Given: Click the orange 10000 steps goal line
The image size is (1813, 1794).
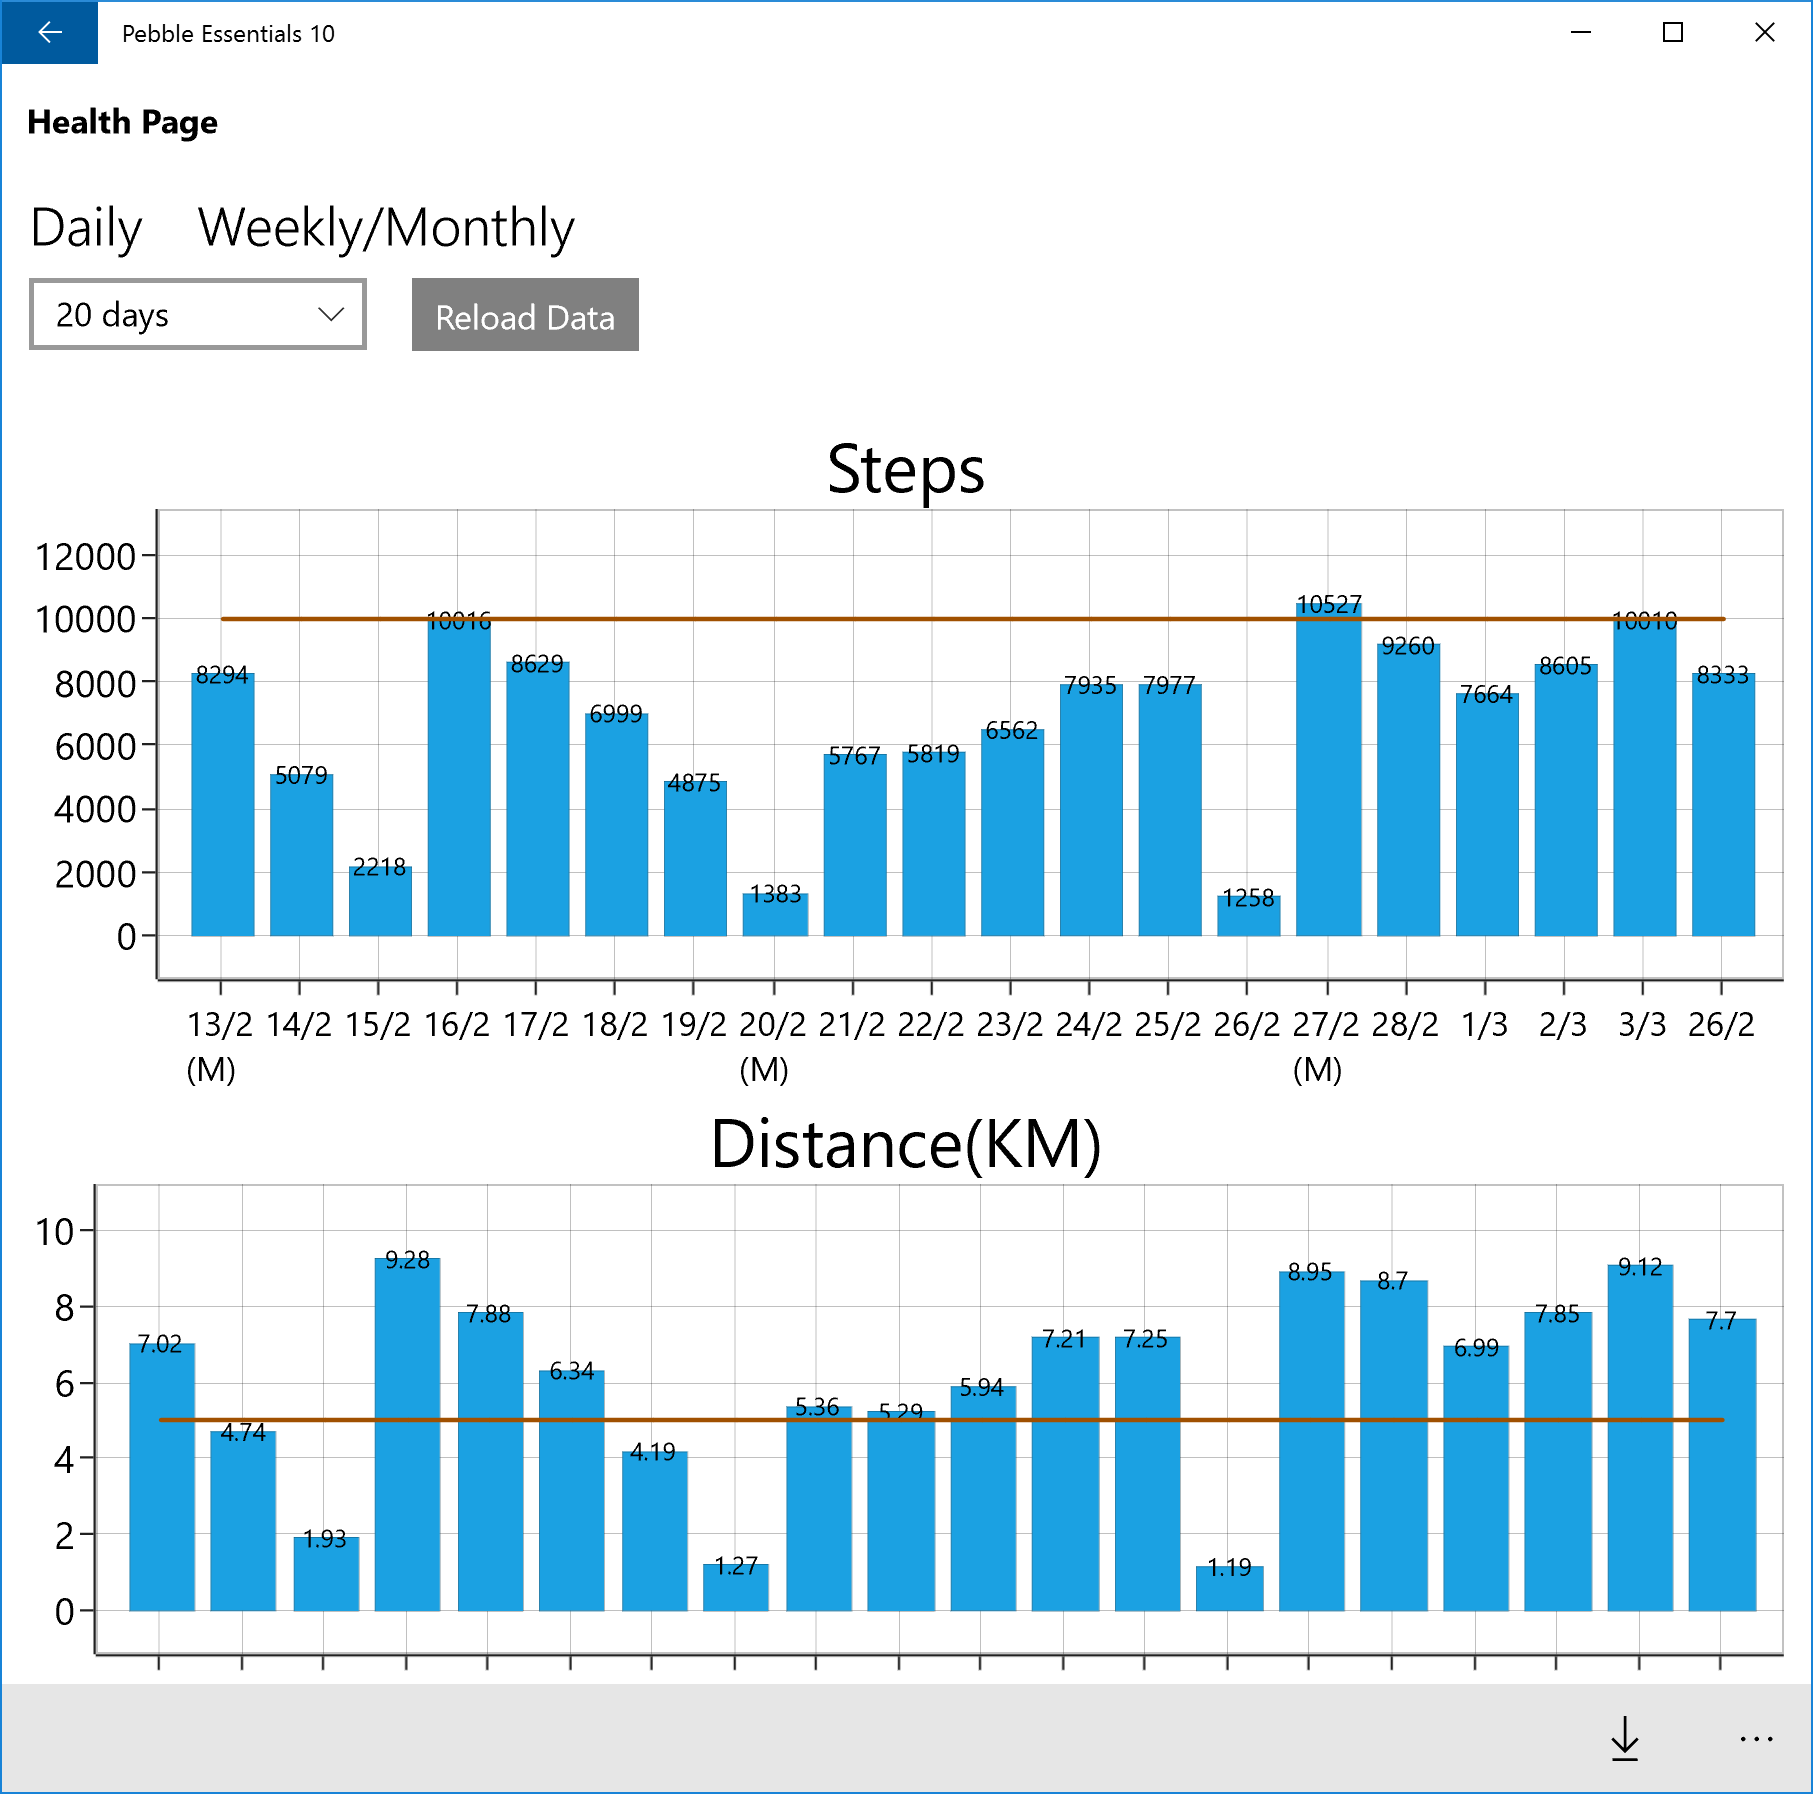Looking at the screenshot, I should 972,619.
